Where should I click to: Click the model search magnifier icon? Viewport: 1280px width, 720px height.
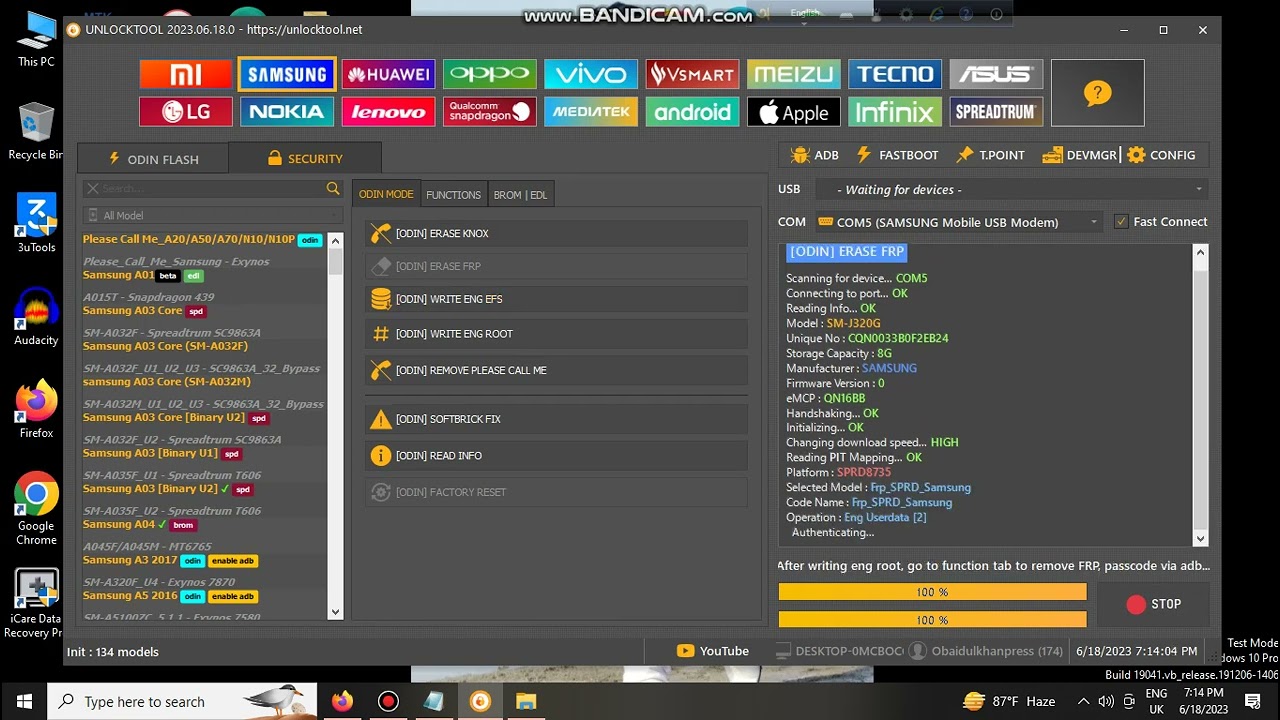point(333,188)
